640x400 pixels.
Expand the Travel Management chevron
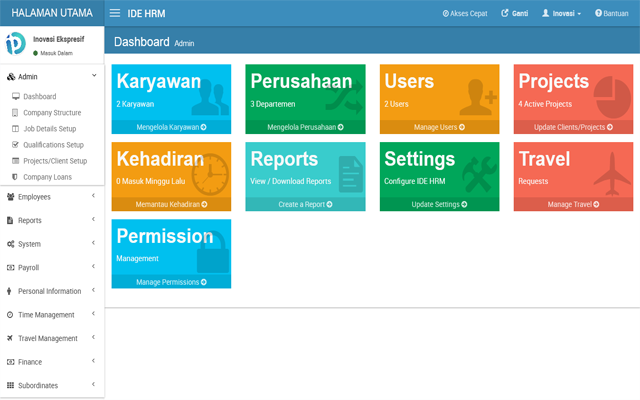93,338
